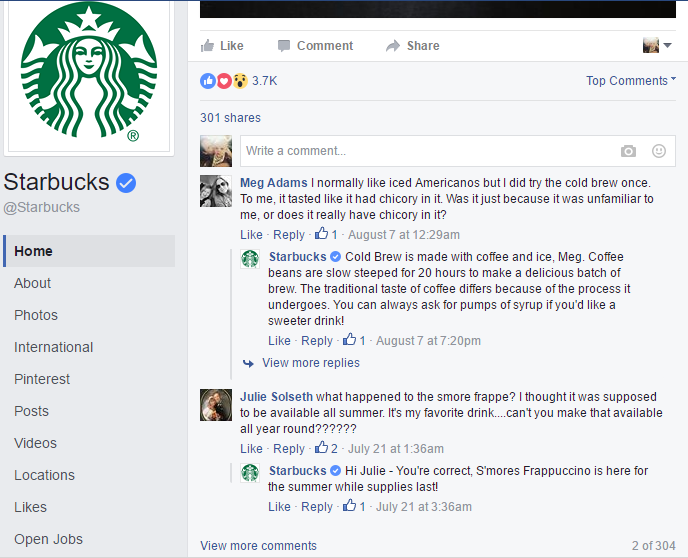This screenshot has height=558, width=688.
Task: Expand View more comments
Action: 258,546
